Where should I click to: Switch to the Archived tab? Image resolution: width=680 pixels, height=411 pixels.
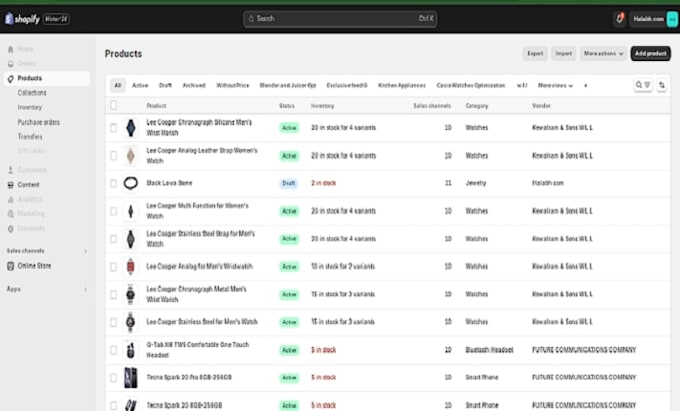pyautogui.click(x=194, y=85)
